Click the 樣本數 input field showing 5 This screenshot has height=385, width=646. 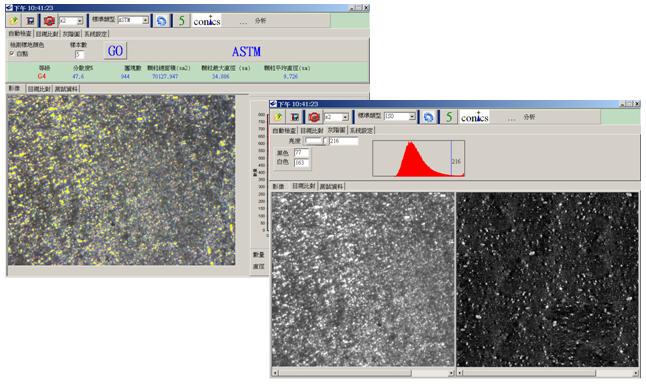(80, 54)
